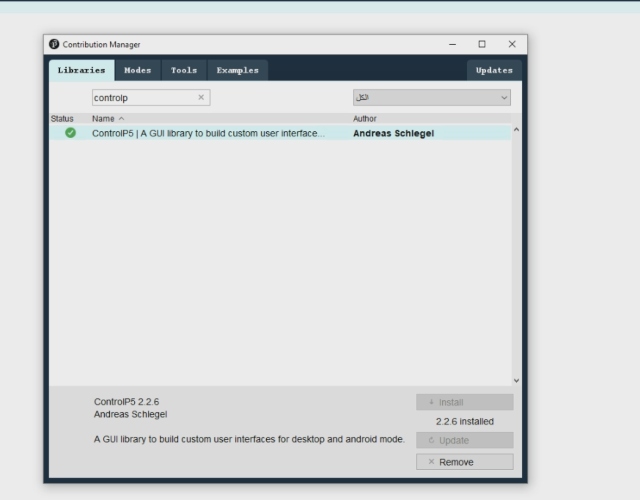This screenshot has width=640, height=500.
Task: Minimize the Contribution Manager window
Action: (452, 44)
